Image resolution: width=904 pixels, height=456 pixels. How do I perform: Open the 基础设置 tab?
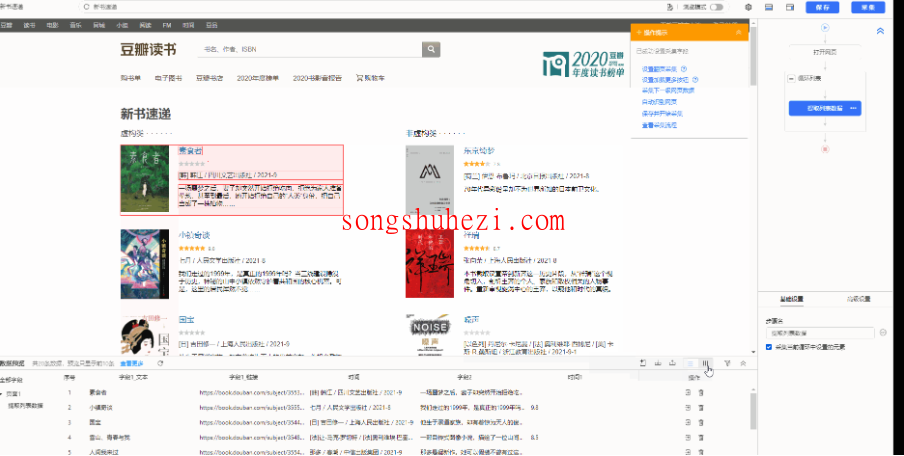pos(792,299)
